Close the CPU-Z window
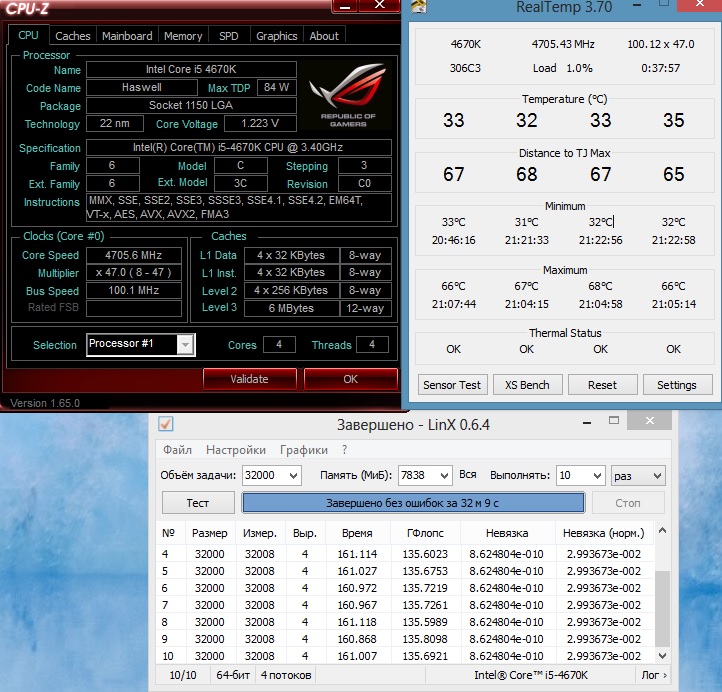Screen dimensions: 722x692 [379, 5]
